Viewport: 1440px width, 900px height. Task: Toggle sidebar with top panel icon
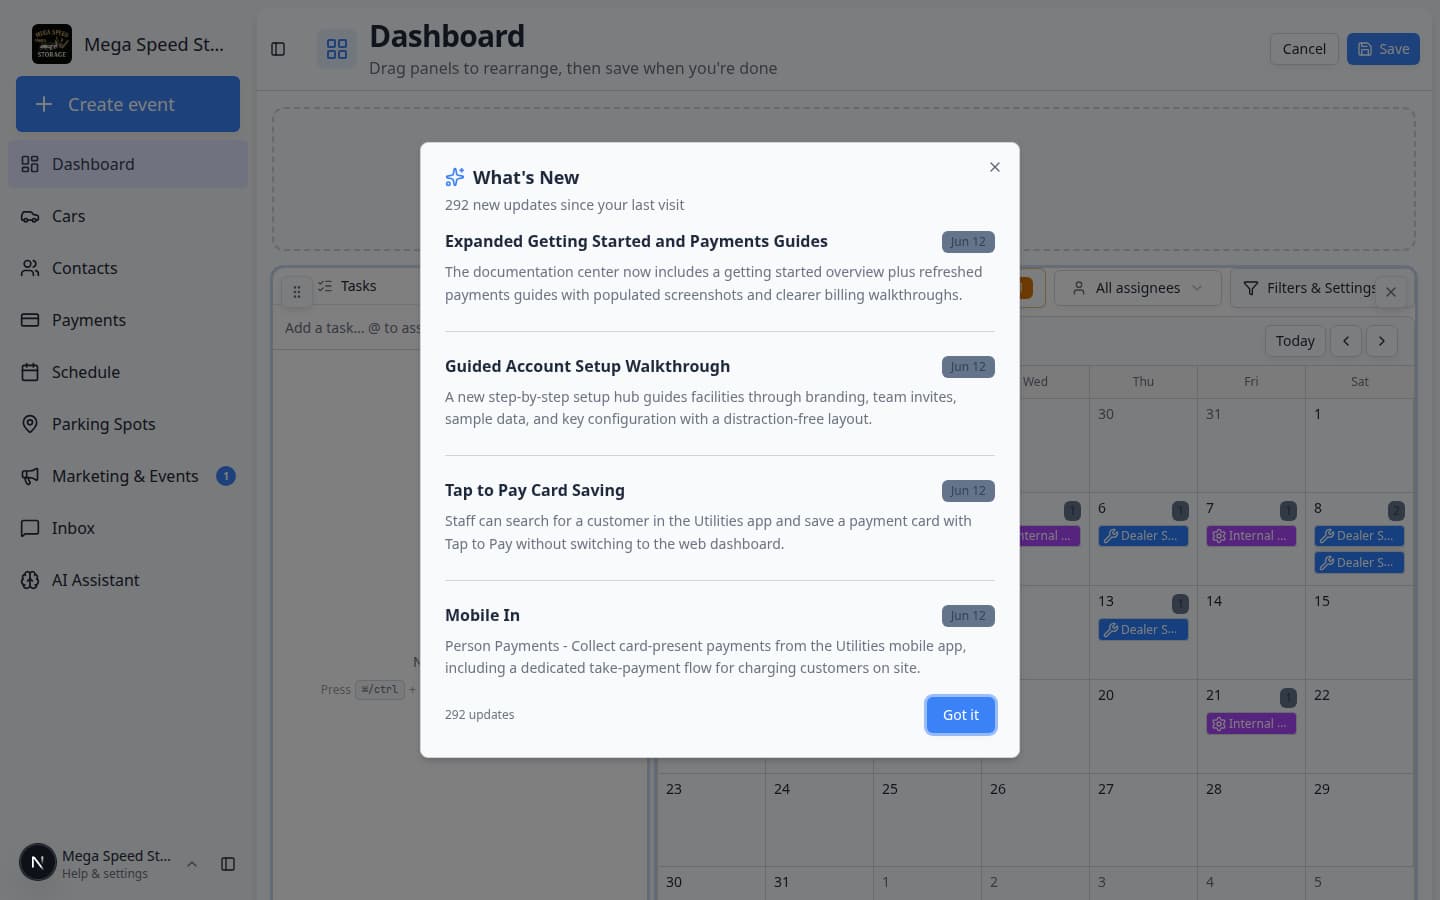click(278, 49)
